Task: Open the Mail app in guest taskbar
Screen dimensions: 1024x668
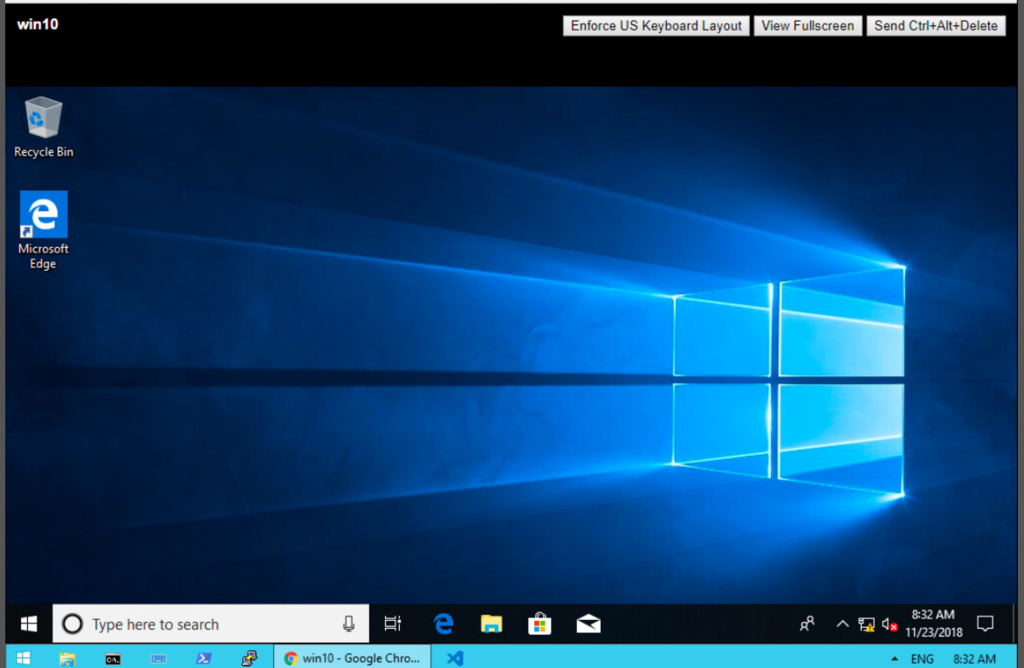Action: 588,624
